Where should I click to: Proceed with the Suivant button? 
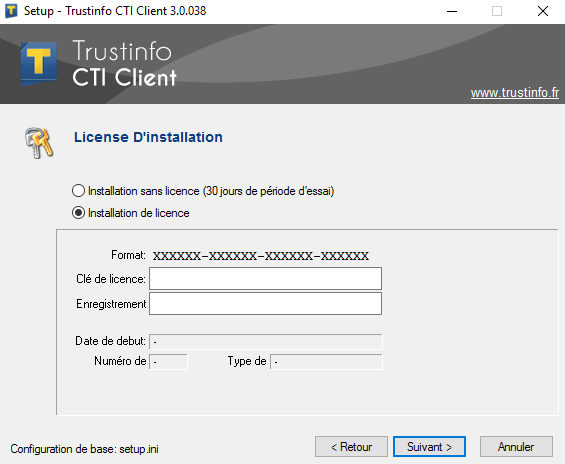point(429,447)
